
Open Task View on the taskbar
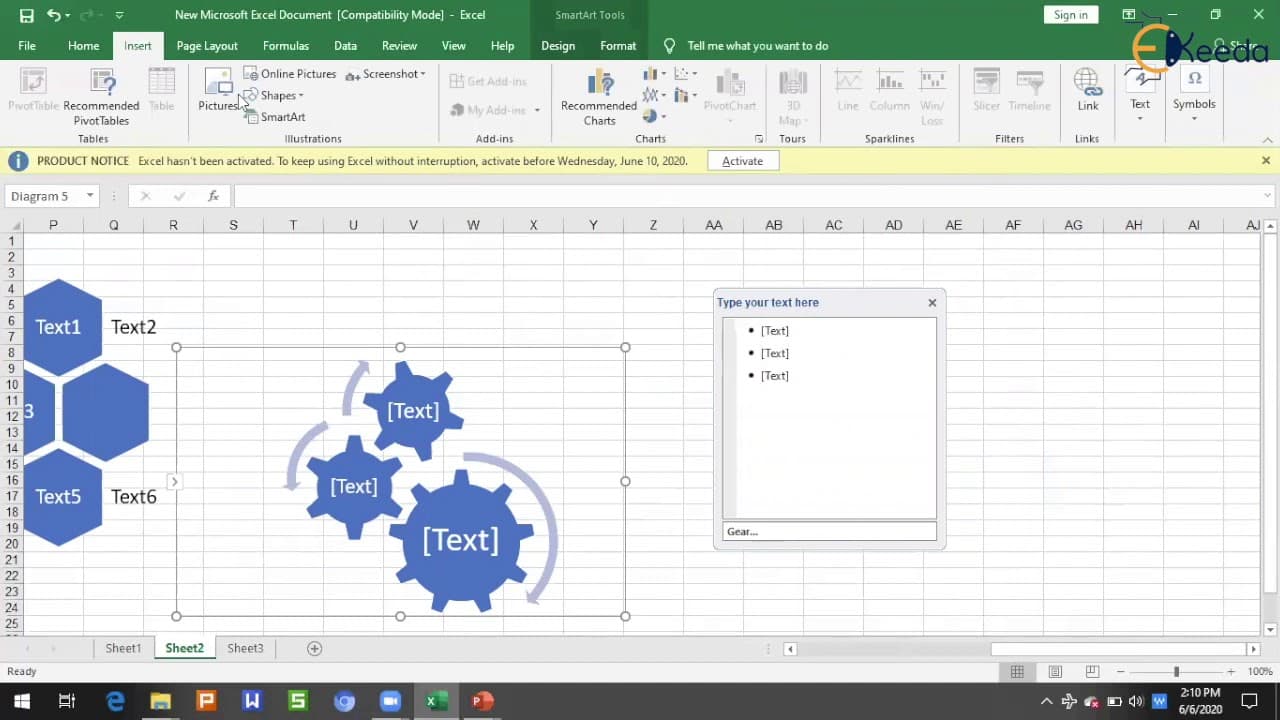[x=67, y=701]
